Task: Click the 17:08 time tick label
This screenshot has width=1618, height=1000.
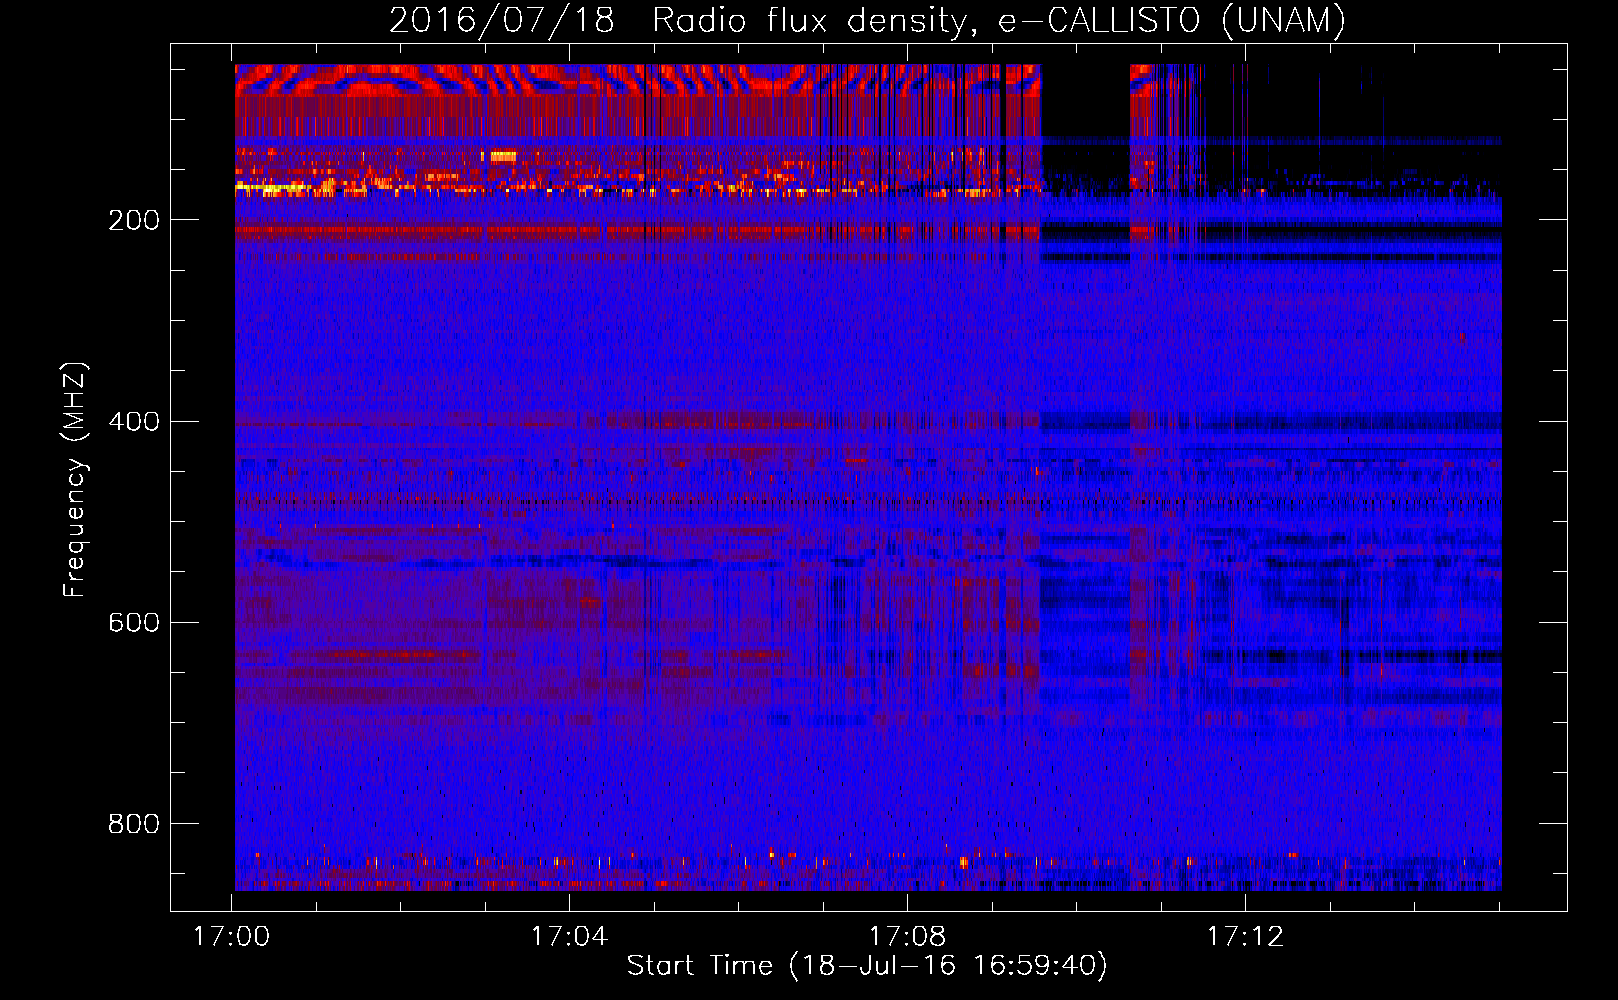Action: click(907, 937)
